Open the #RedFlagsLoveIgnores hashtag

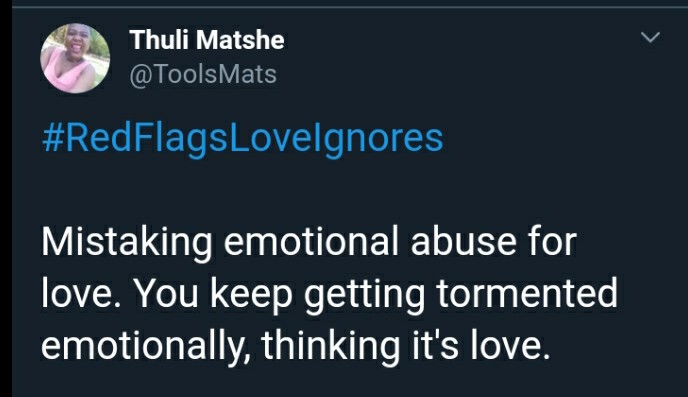pyautogui.click(x=243, y=139)
